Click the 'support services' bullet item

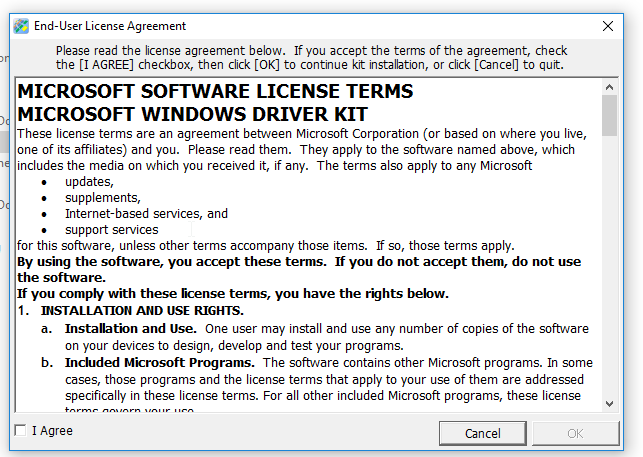click(x=111, y=229)
